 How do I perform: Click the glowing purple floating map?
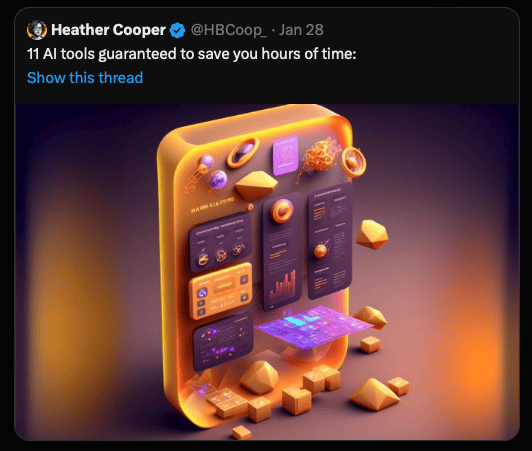click(314, 327)
